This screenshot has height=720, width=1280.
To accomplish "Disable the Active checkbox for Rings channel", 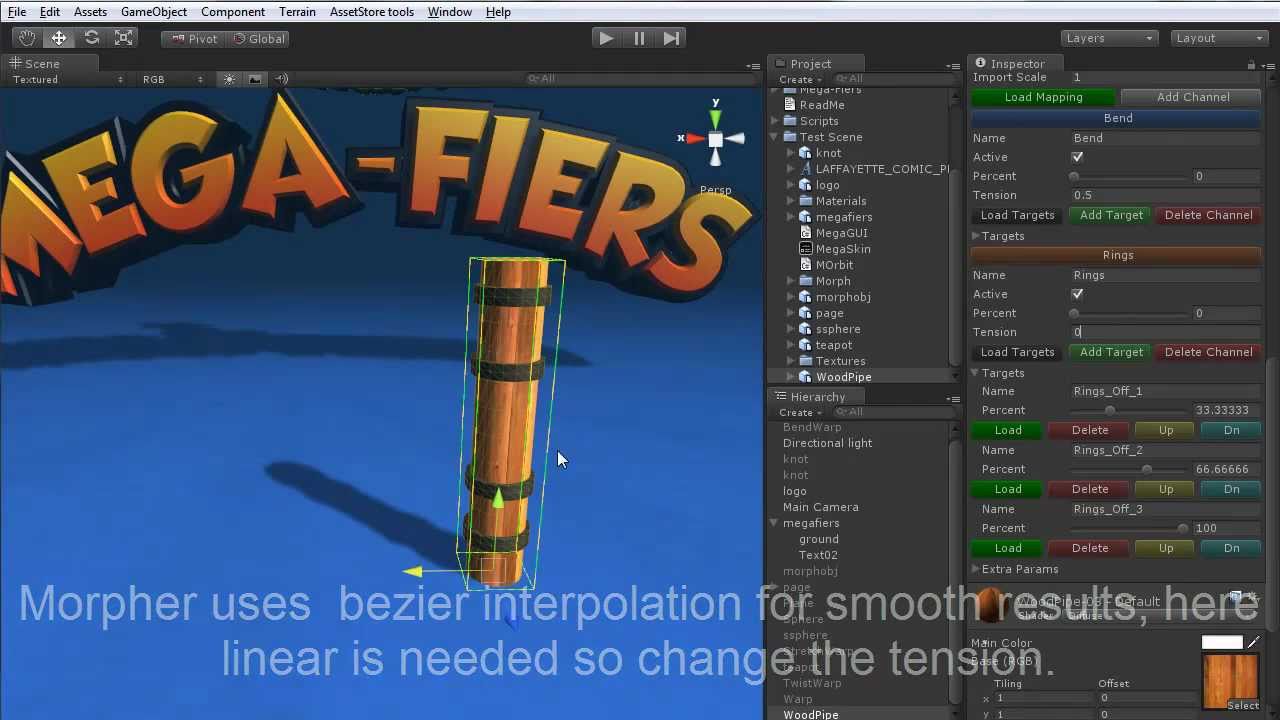I will [1077, 294].
